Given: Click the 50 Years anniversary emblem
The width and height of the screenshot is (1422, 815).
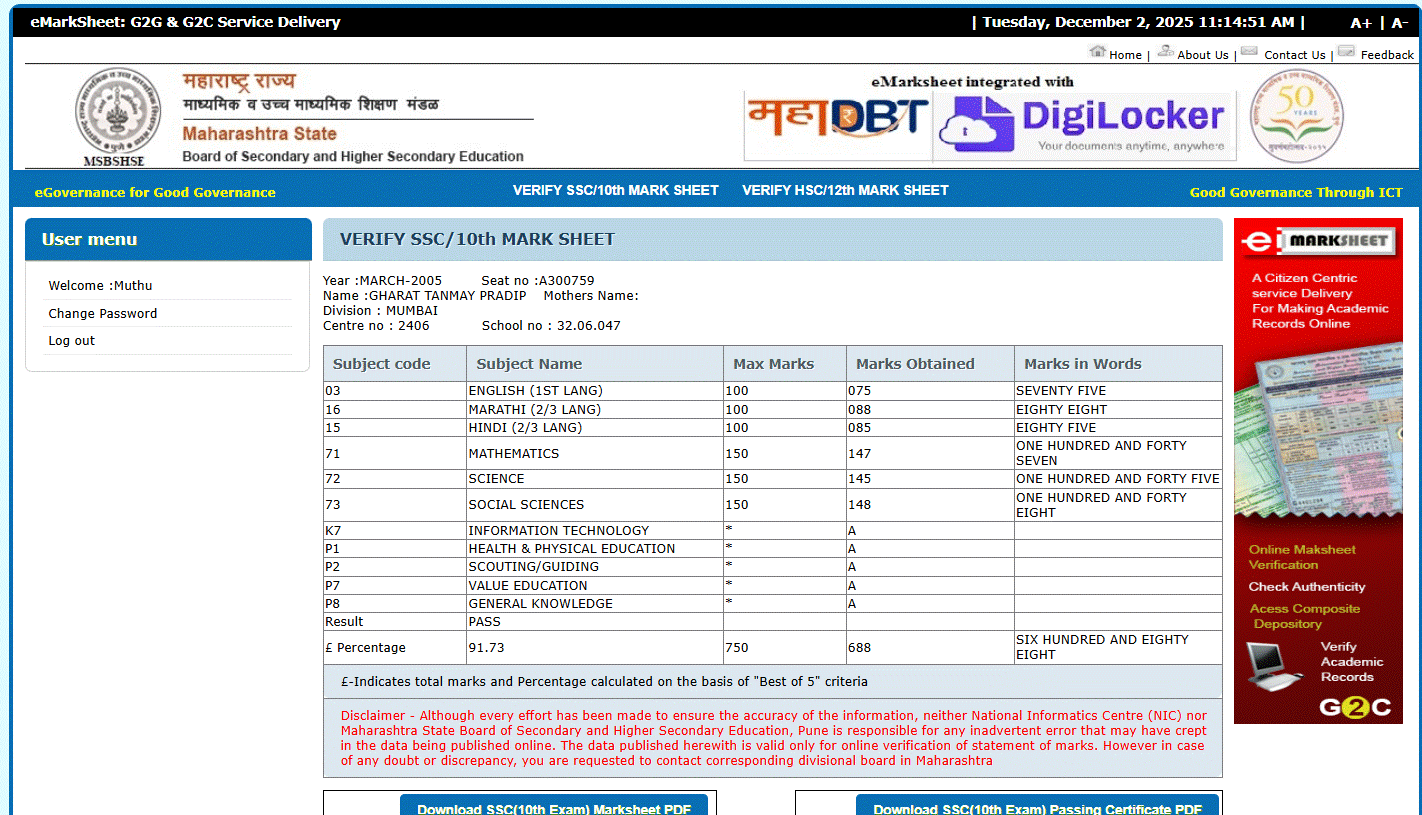Looking at the screenshot, I should [1297, 114].
